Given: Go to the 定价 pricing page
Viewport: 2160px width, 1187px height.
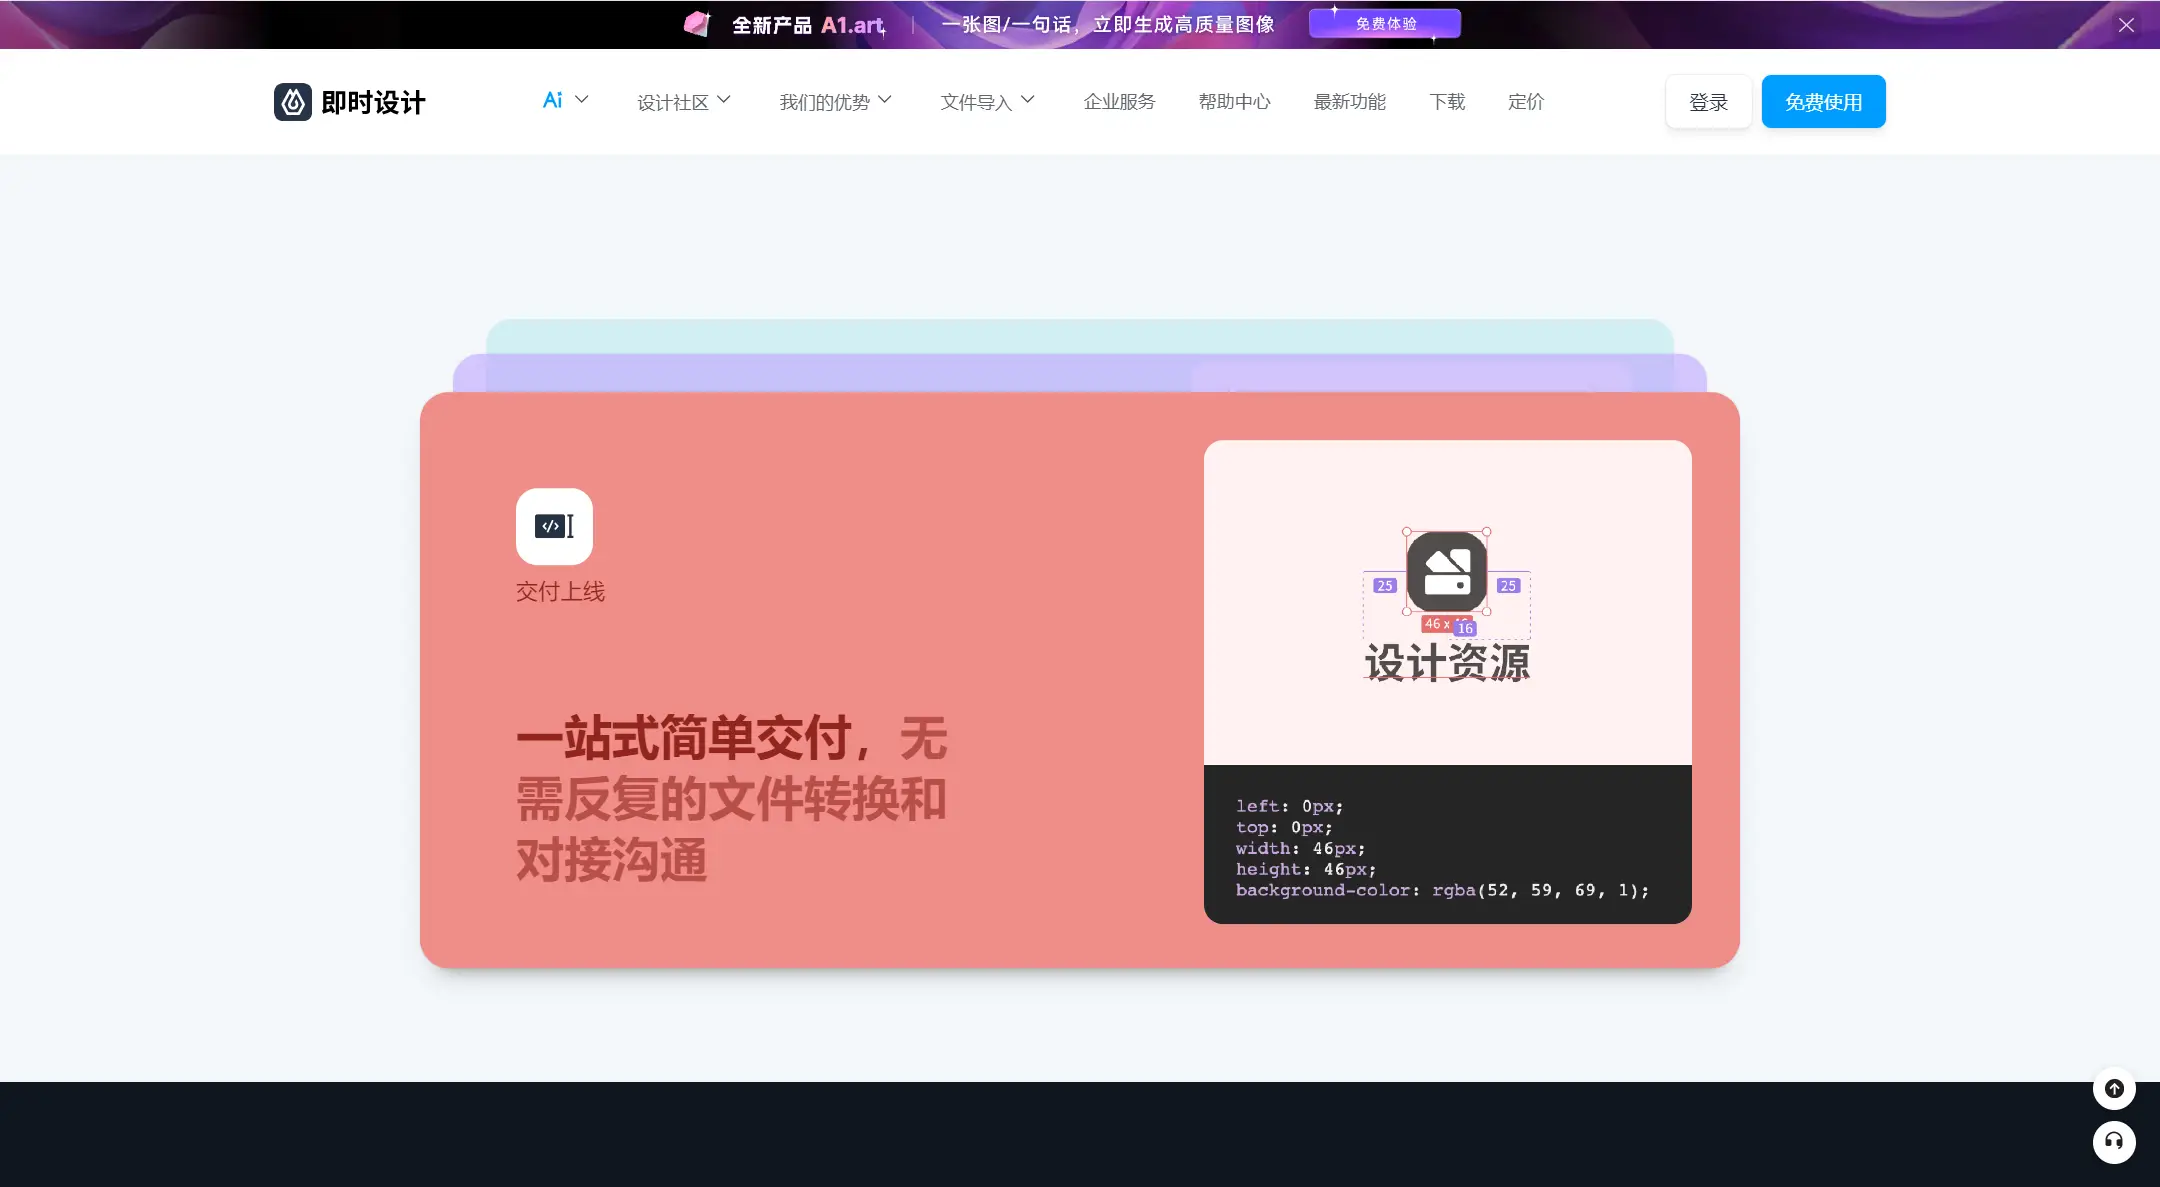Looking at the screenshot, I should (1525, 101).
